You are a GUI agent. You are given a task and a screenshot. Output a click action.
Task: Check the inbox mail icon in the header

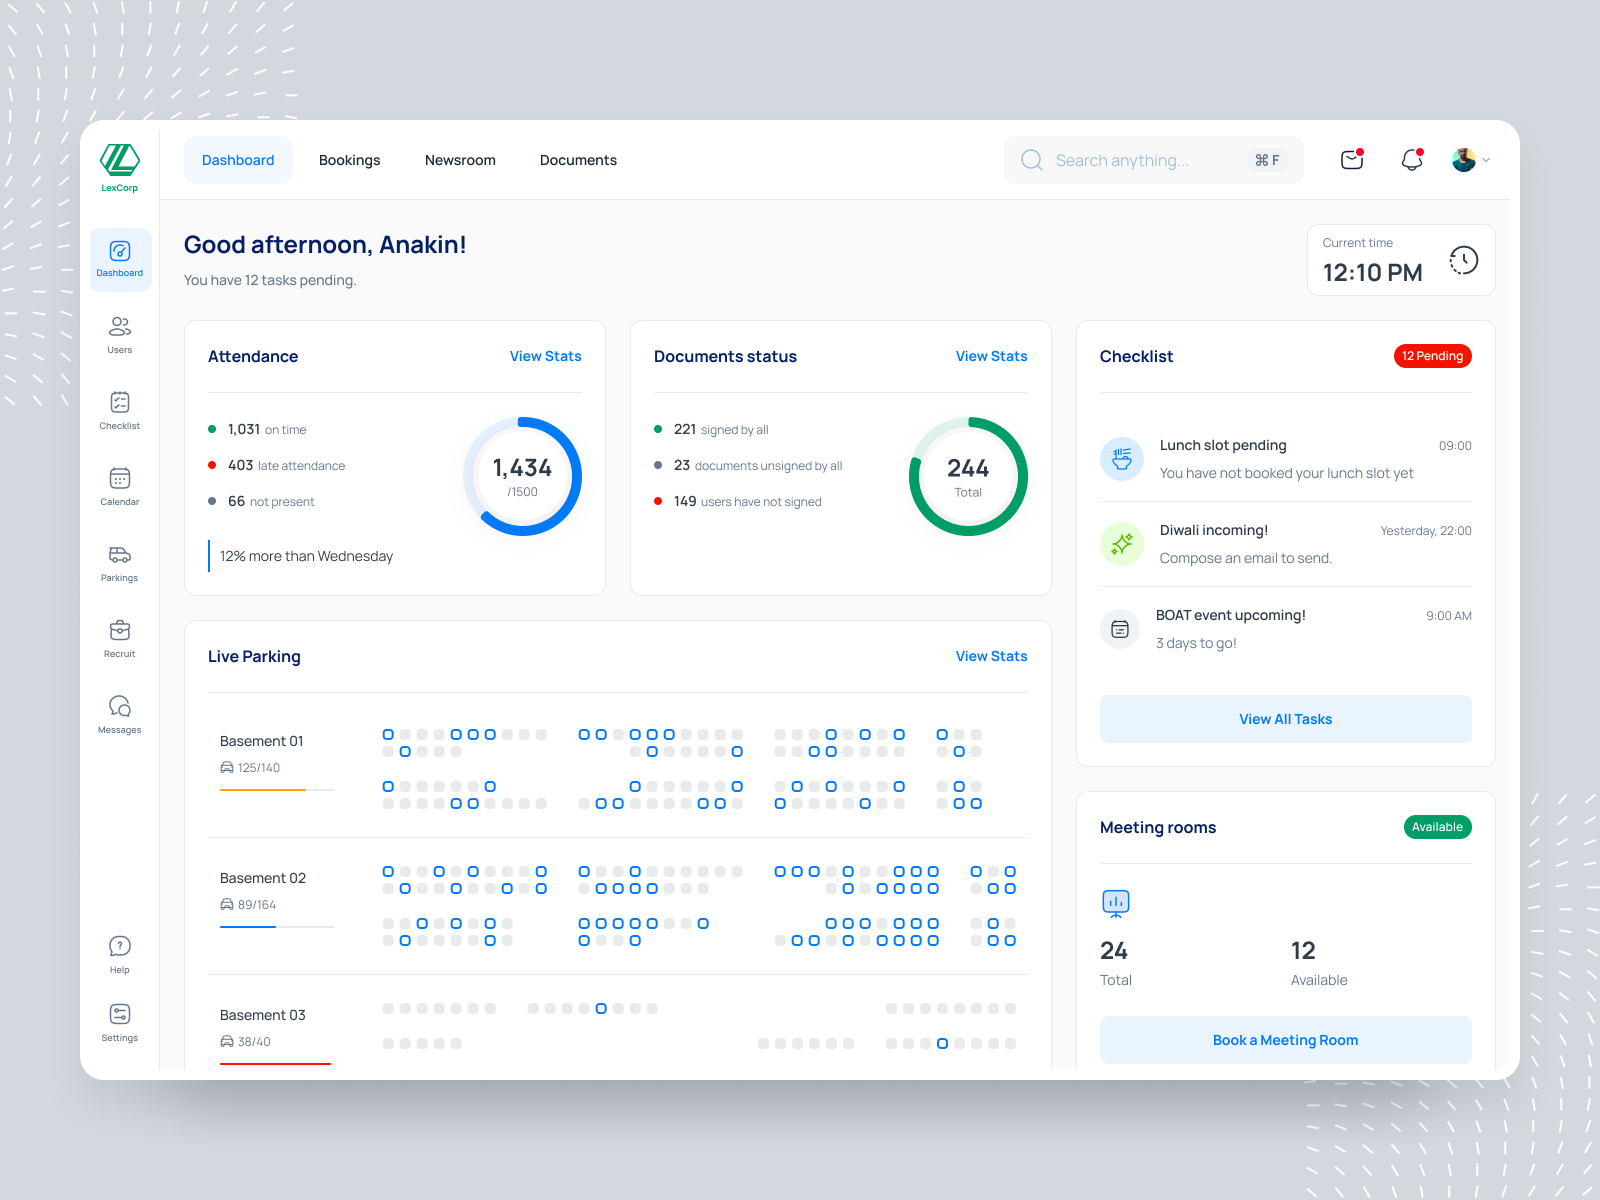[x=1351, y=160]
